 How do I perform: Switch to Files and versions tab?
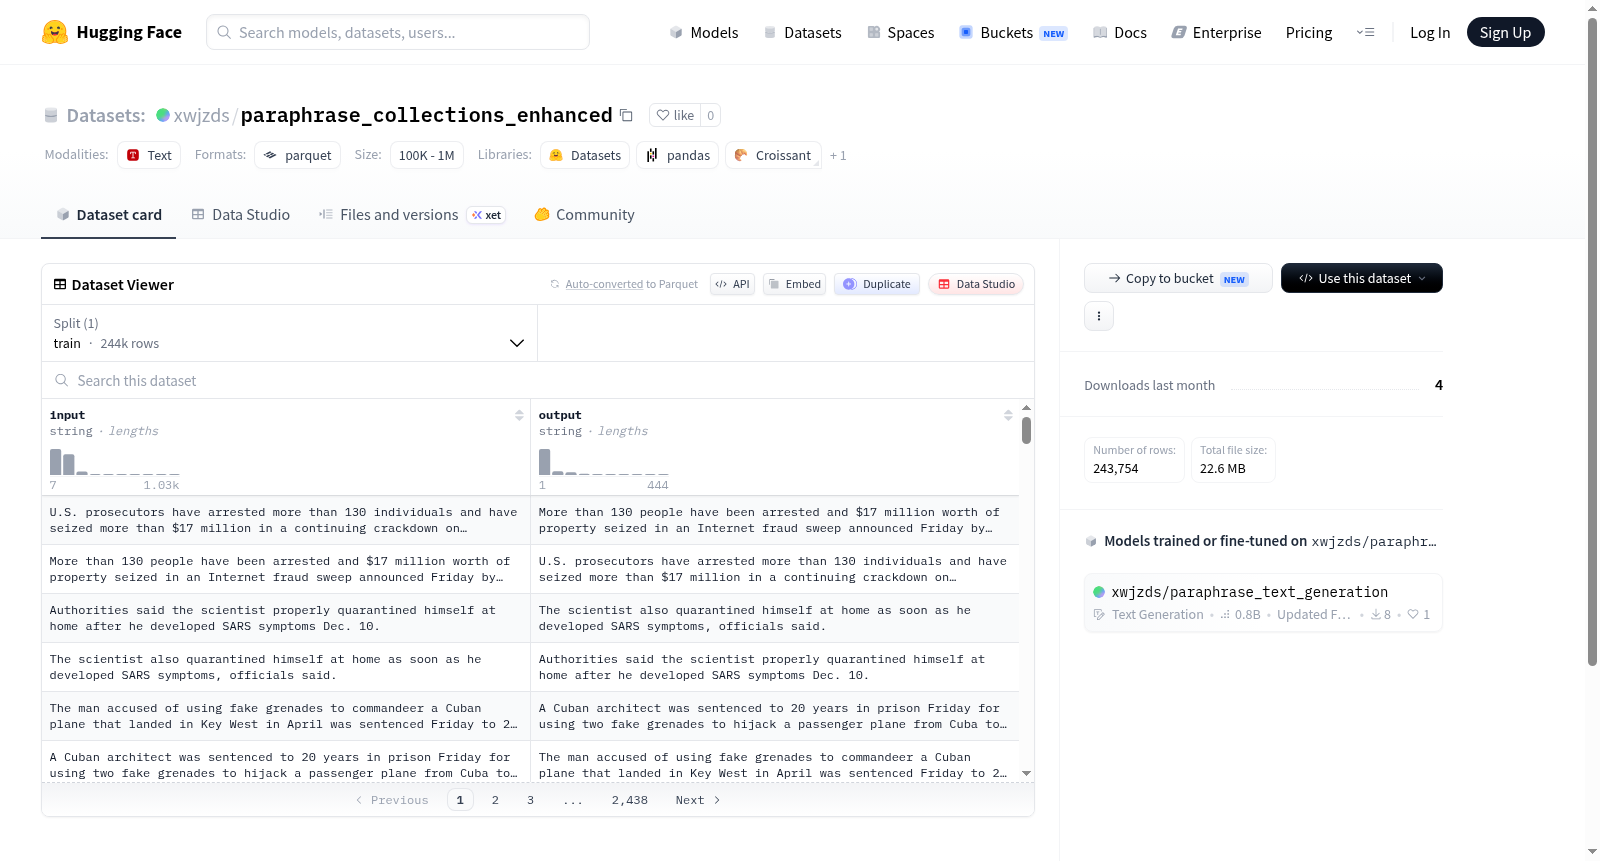pyautogui.click(x=412, y=214)
